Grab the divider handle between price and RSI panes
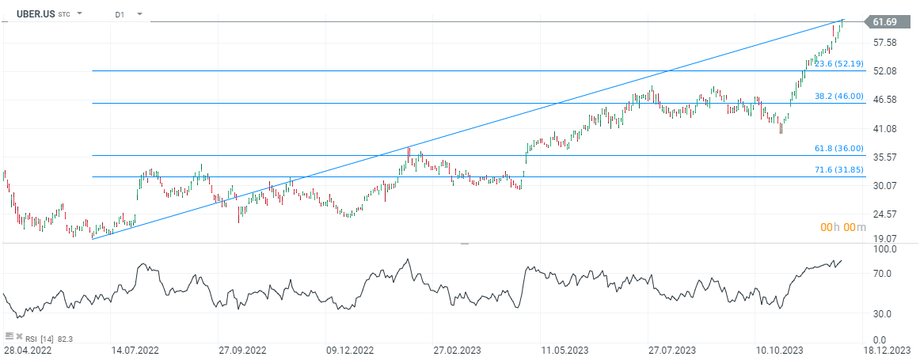Viewport: 920px width, 364px height. pyautogui.click(x=465, y=243)
